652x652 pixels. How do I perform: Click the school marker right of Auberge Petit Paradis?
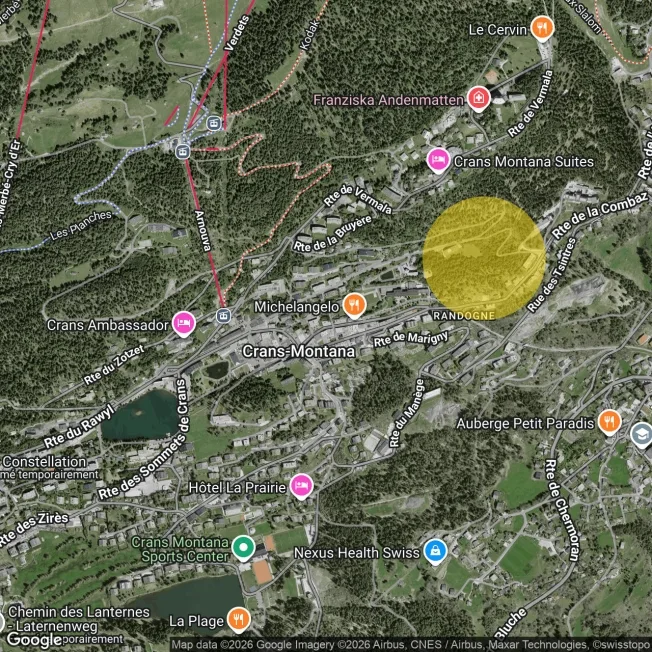click(x=642, y=434)
